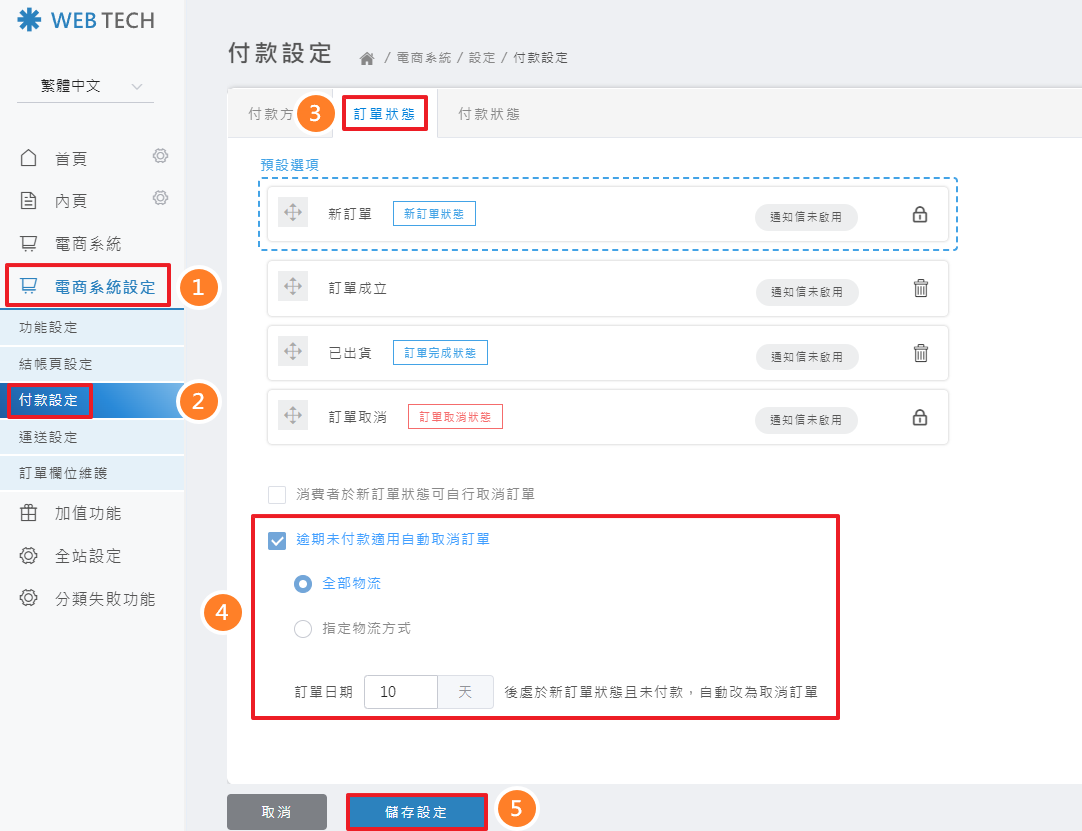This screenshot has height=831, width=1082.
Task: Collapse the 電商系統設定 sidebar menu
Action: coord(90,287)
